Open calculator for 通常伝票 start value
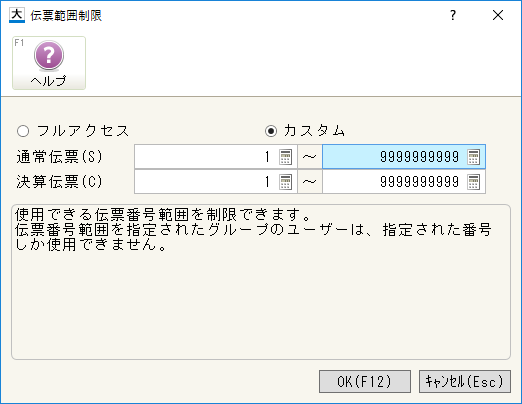522x404 pixels. (x=285, y=157)
